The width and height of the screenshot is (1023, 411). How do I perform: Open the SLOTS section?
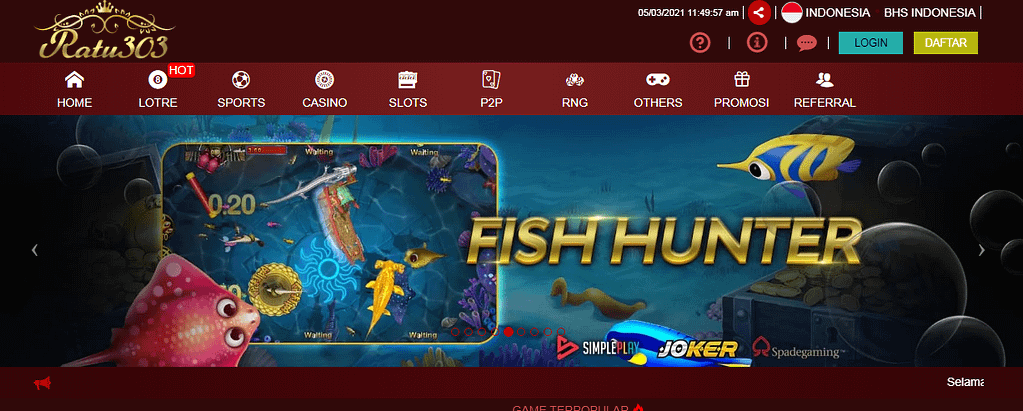pos(408,90)
